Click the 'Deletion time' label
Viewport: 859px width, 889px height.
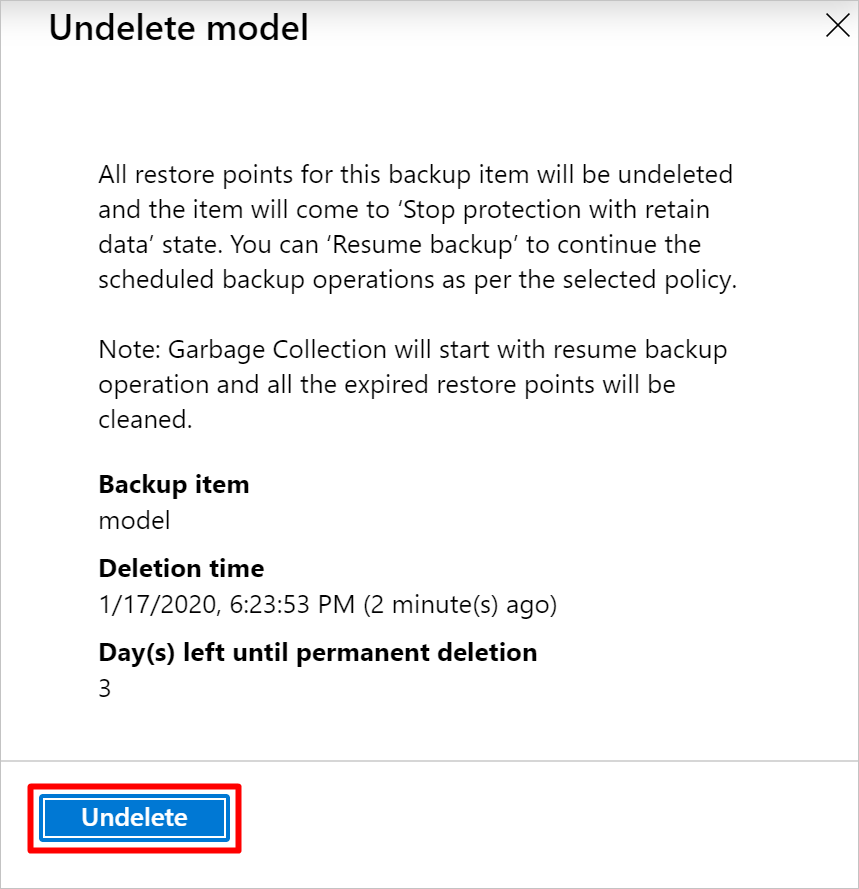tap(181, 569)
